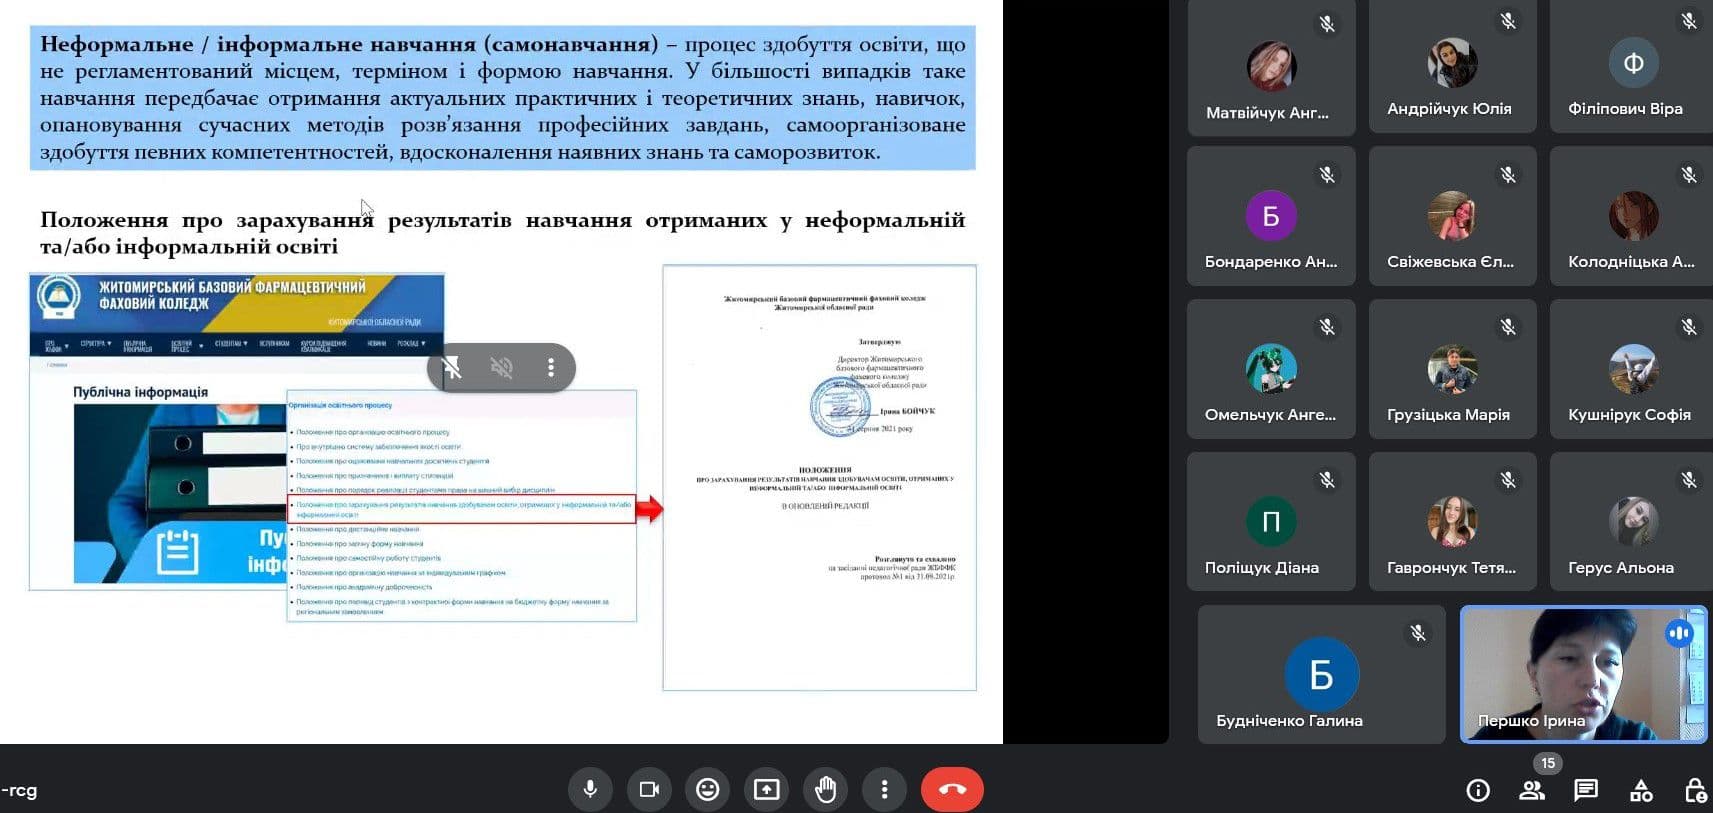This screenshot has width=1713, height=813.
Task: Select participant tile Андрійчук Юлія
Action: pyautogui.click(x=1452, y=66)
